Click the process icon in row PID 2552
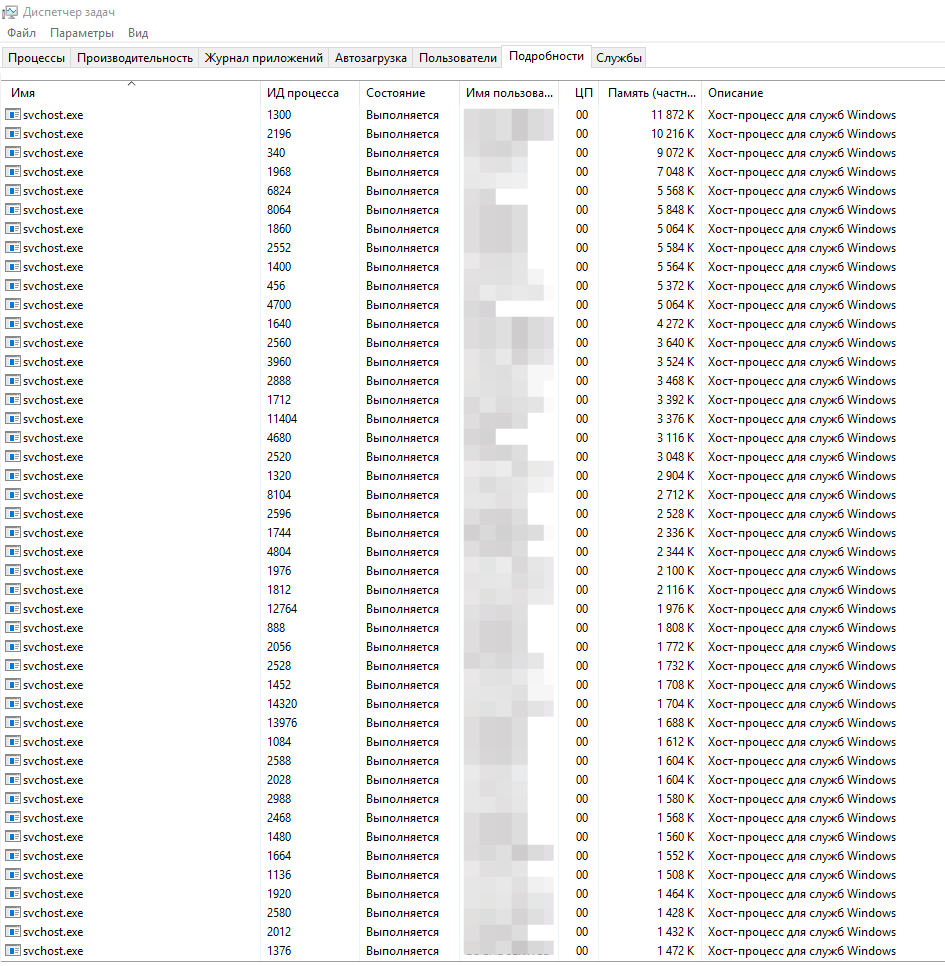 [x=13, y=248]
